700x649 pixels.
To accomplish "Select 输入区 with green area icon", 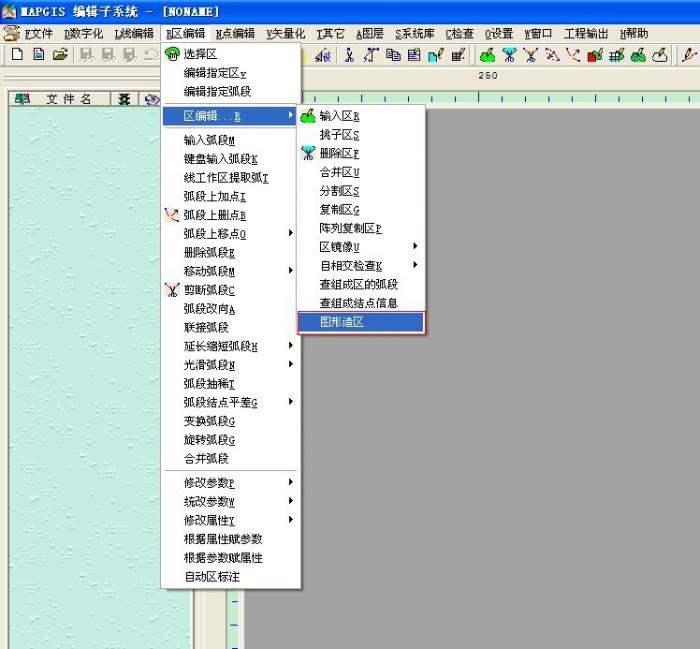I will tap(339, 116).
